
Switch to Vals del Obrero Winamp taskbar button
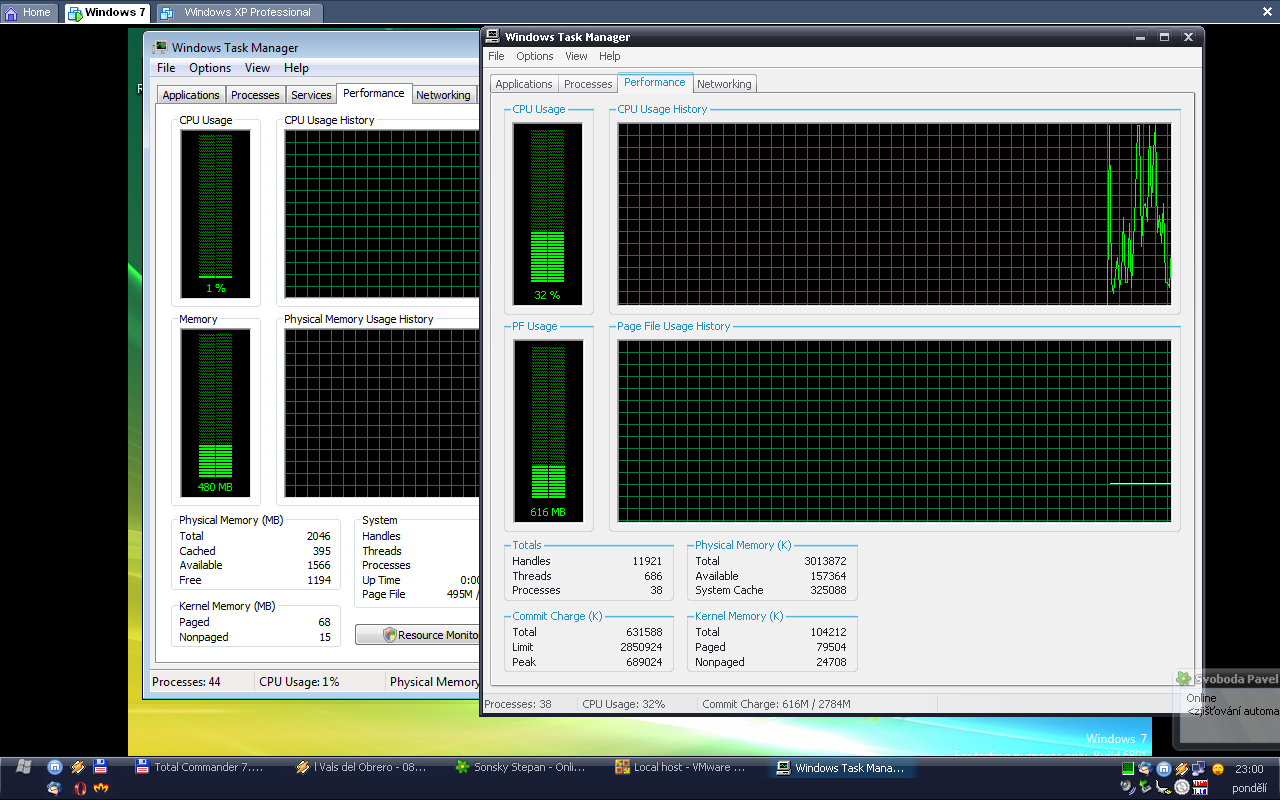361,767
